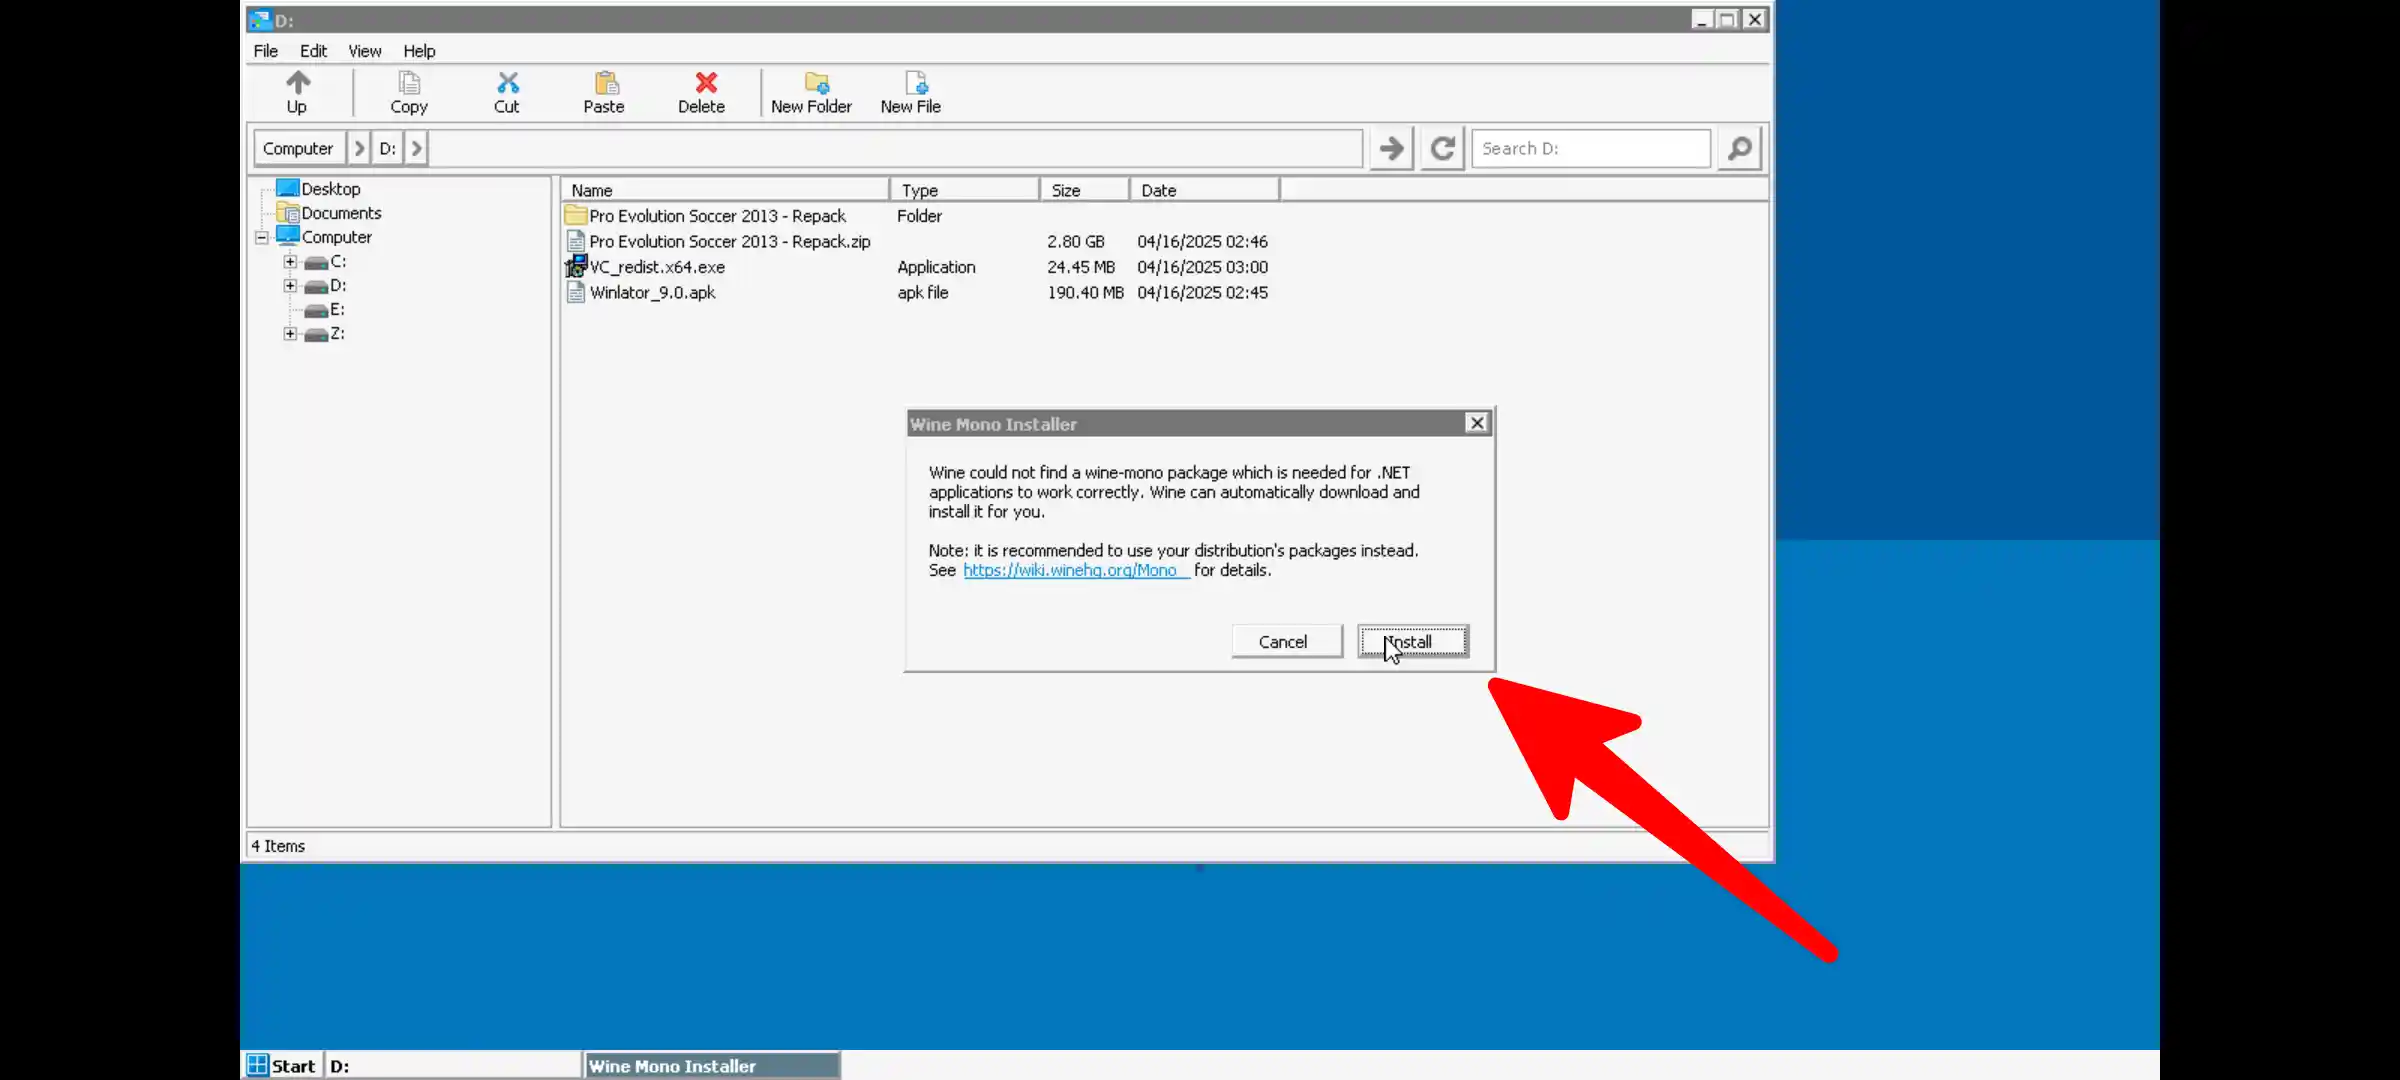
Task: Expand the C: drive in the tree
Action: [x=290, y=261]
